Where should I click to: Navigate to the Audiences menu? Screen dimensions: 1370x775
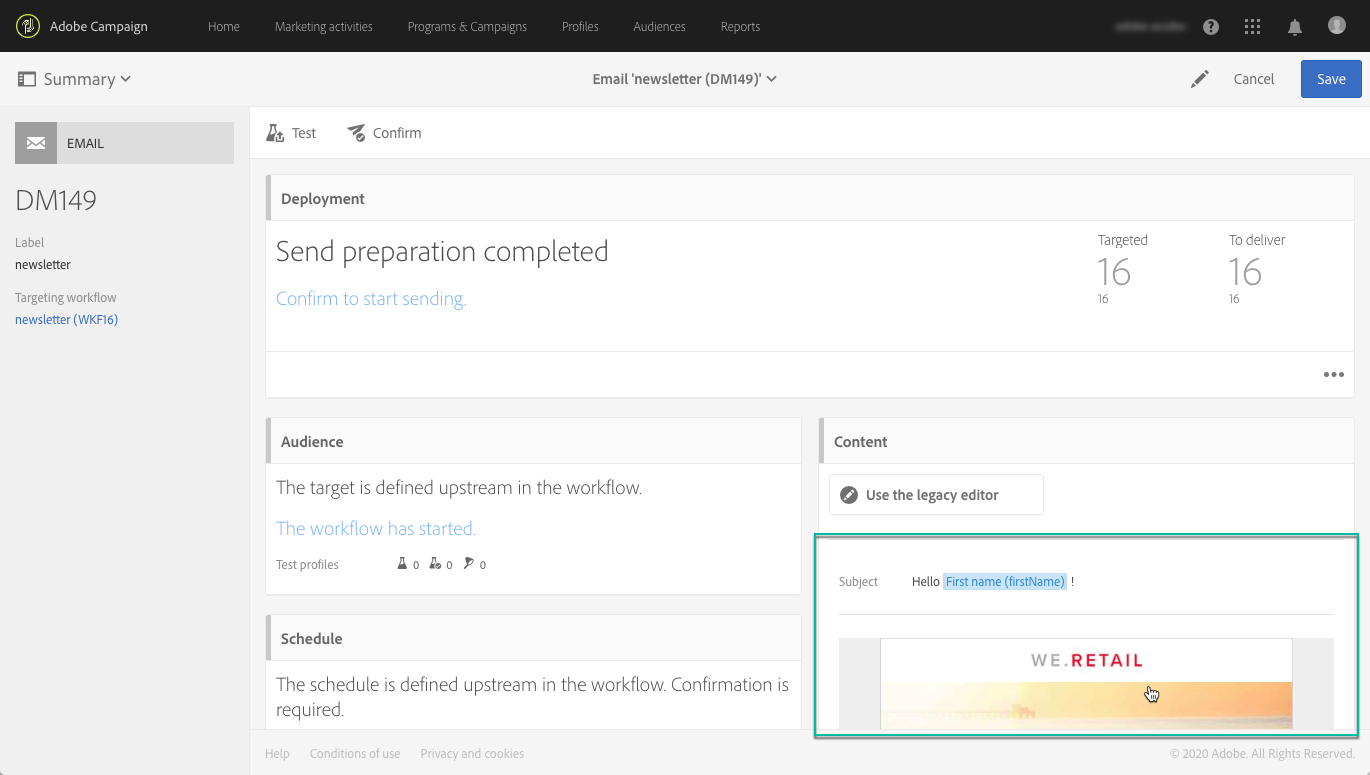[659, 27]
